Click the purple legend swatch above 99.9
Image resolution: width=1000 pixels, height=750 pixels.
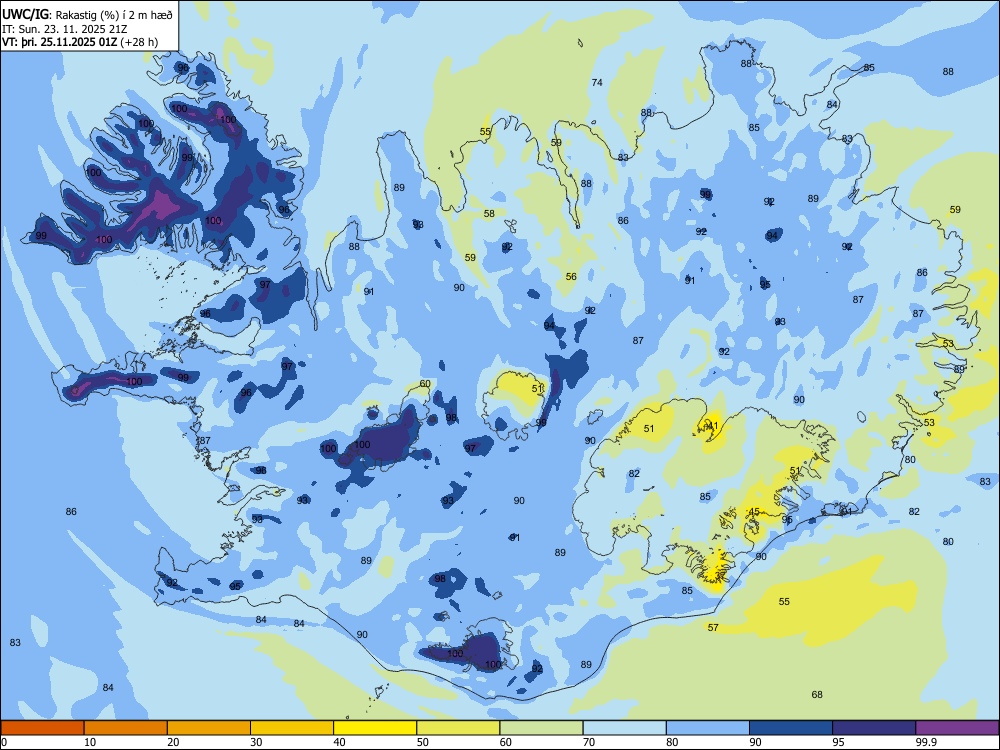(957, 728)
